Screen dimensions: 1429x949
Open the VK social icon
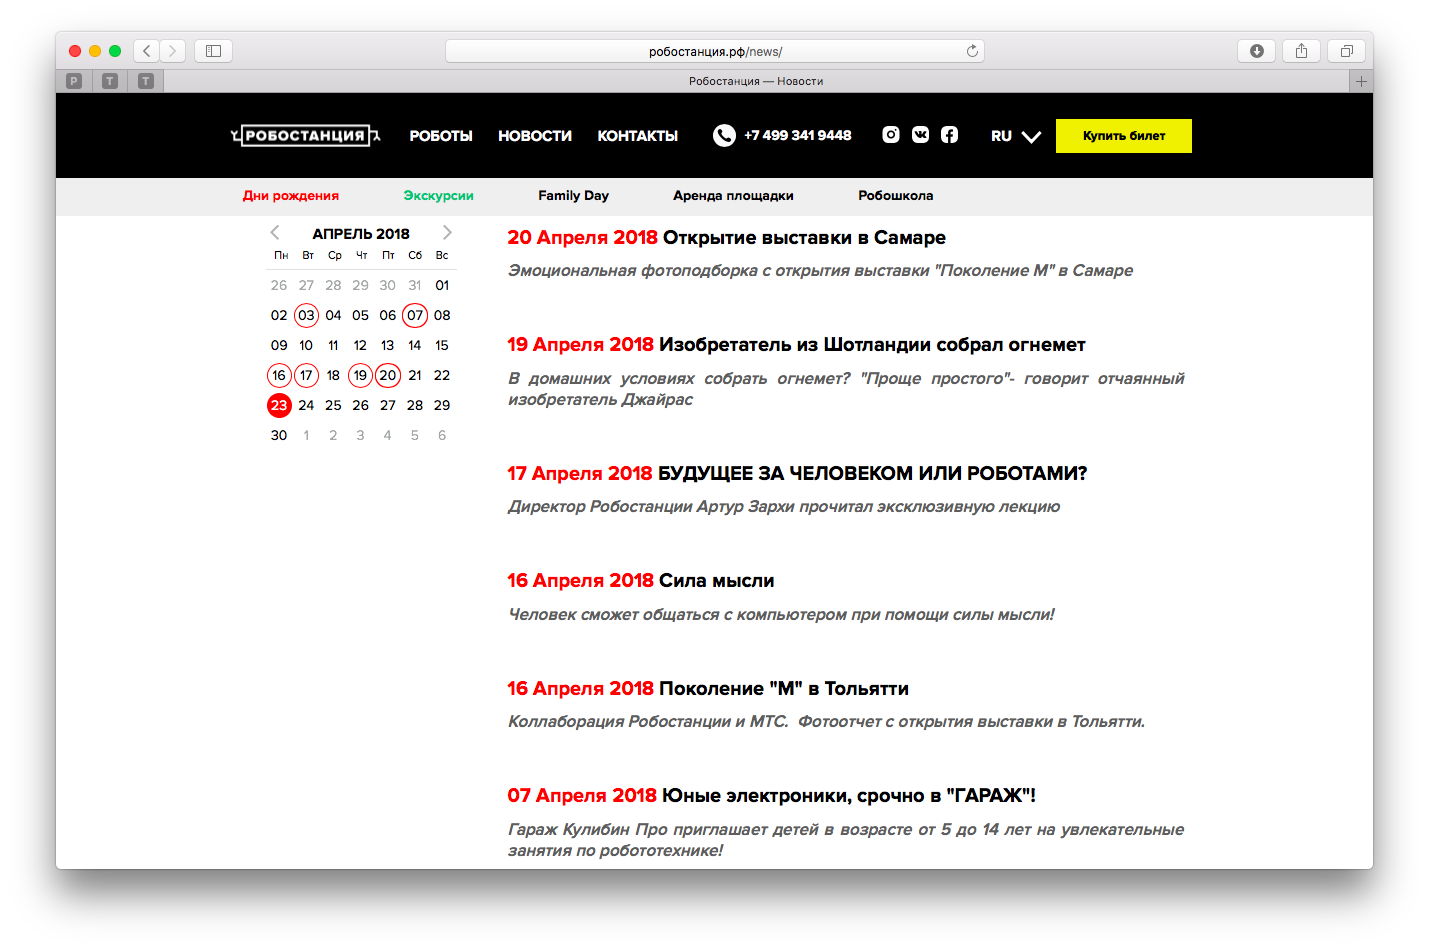click(x=920, y=135)
